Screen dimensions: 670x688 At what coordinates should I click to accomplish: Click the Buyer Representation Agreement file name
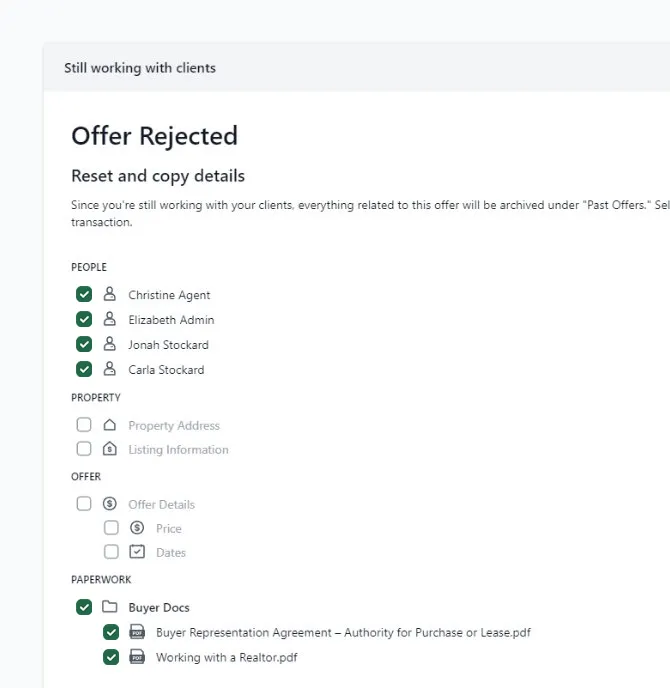[x=343, y=632]
